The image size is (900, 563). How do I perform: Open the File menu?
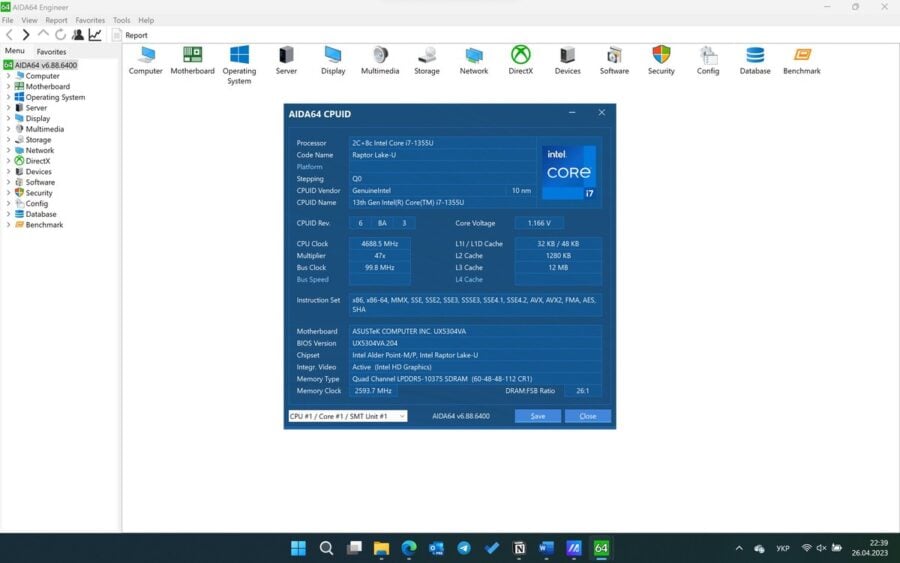[x=7, y=20]
